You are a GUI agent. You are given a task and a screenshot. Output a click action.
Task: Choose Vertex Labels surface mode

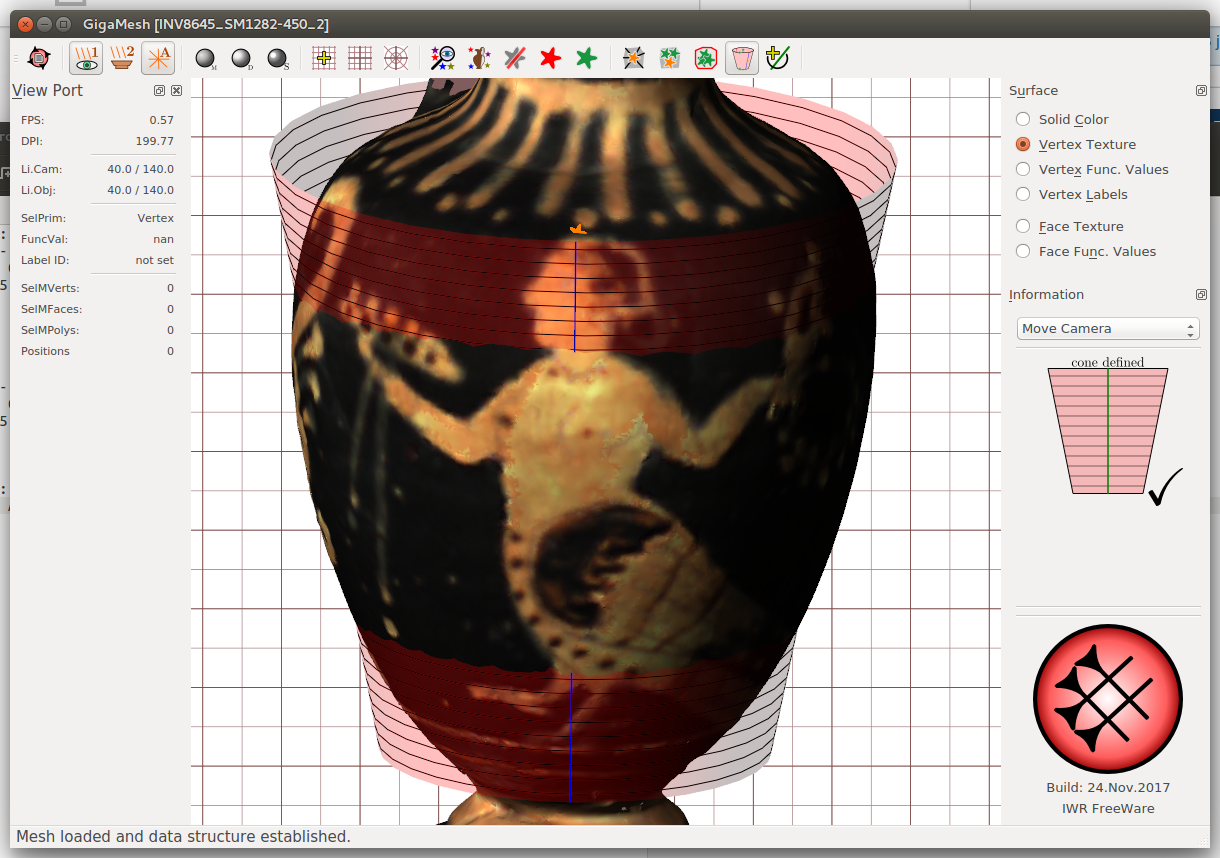[1071, 194]
